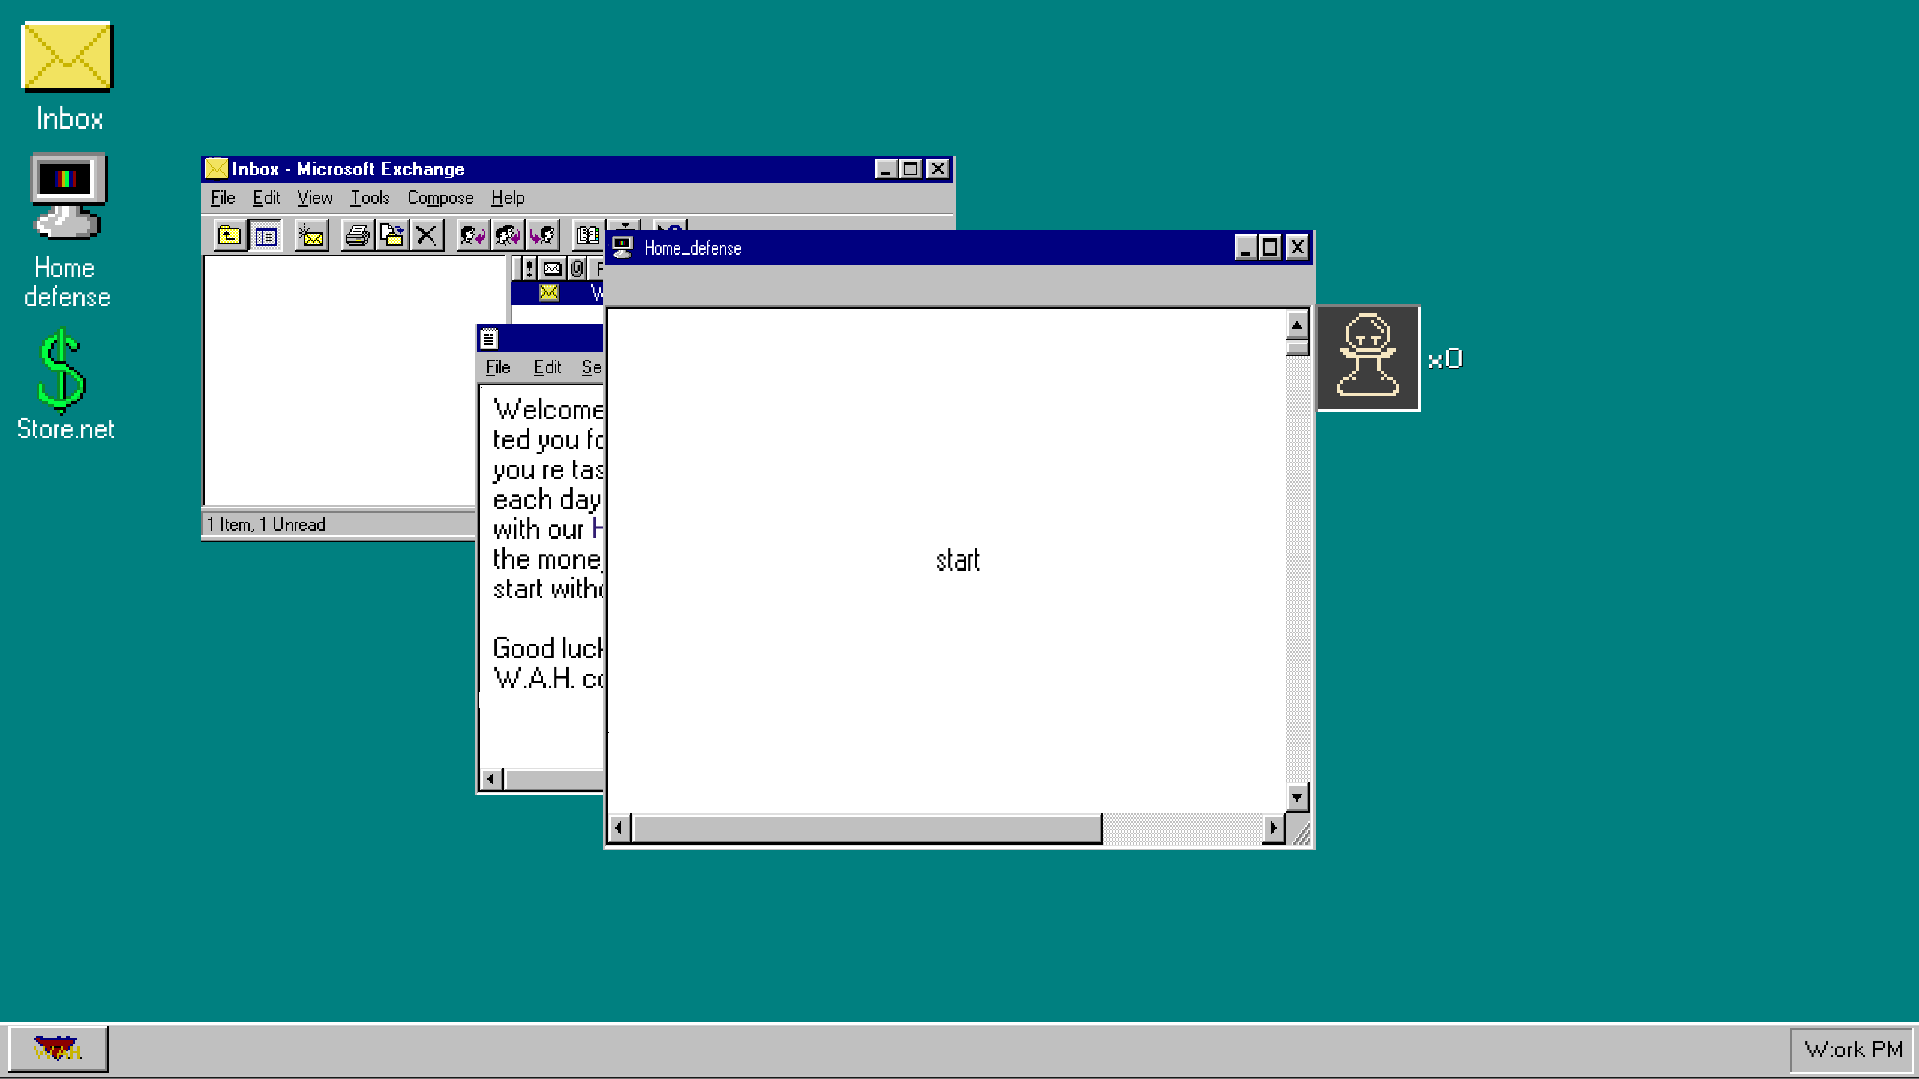Click the Home_defense vertical scroll down arrow

pyautogui.click(x=1297, y=797)
